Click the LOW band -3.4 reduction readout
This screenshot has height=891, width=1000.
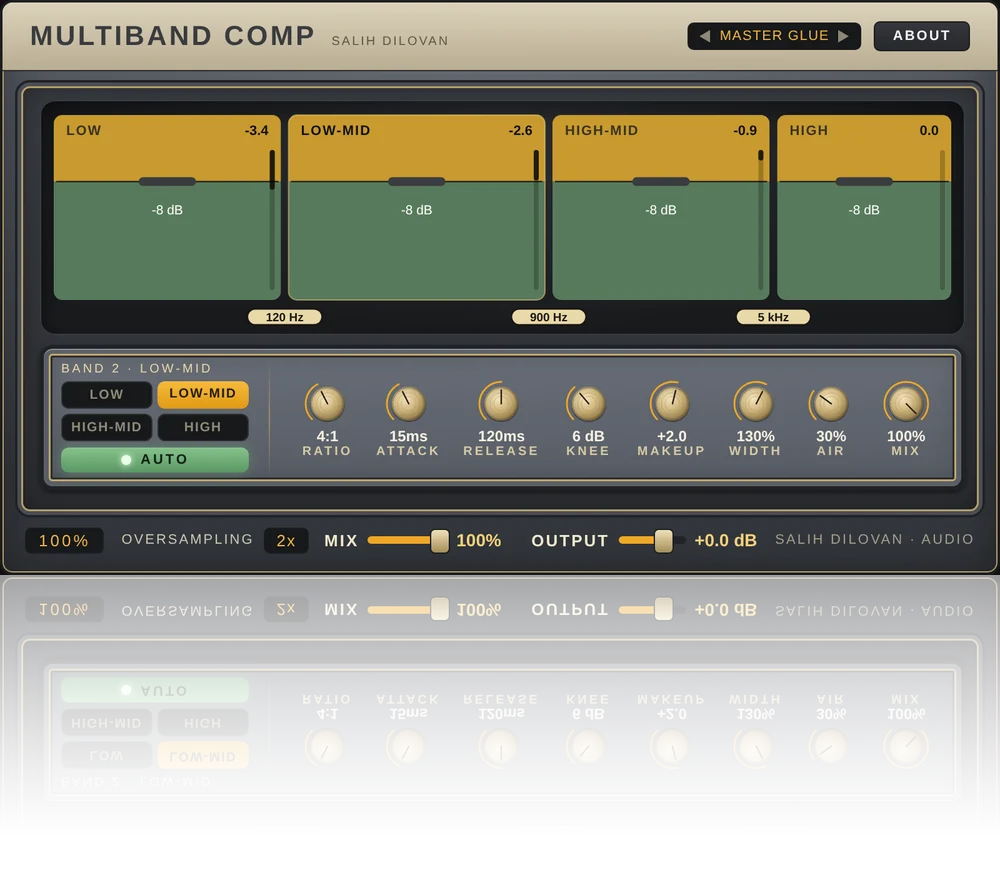[x=256, y=131]
